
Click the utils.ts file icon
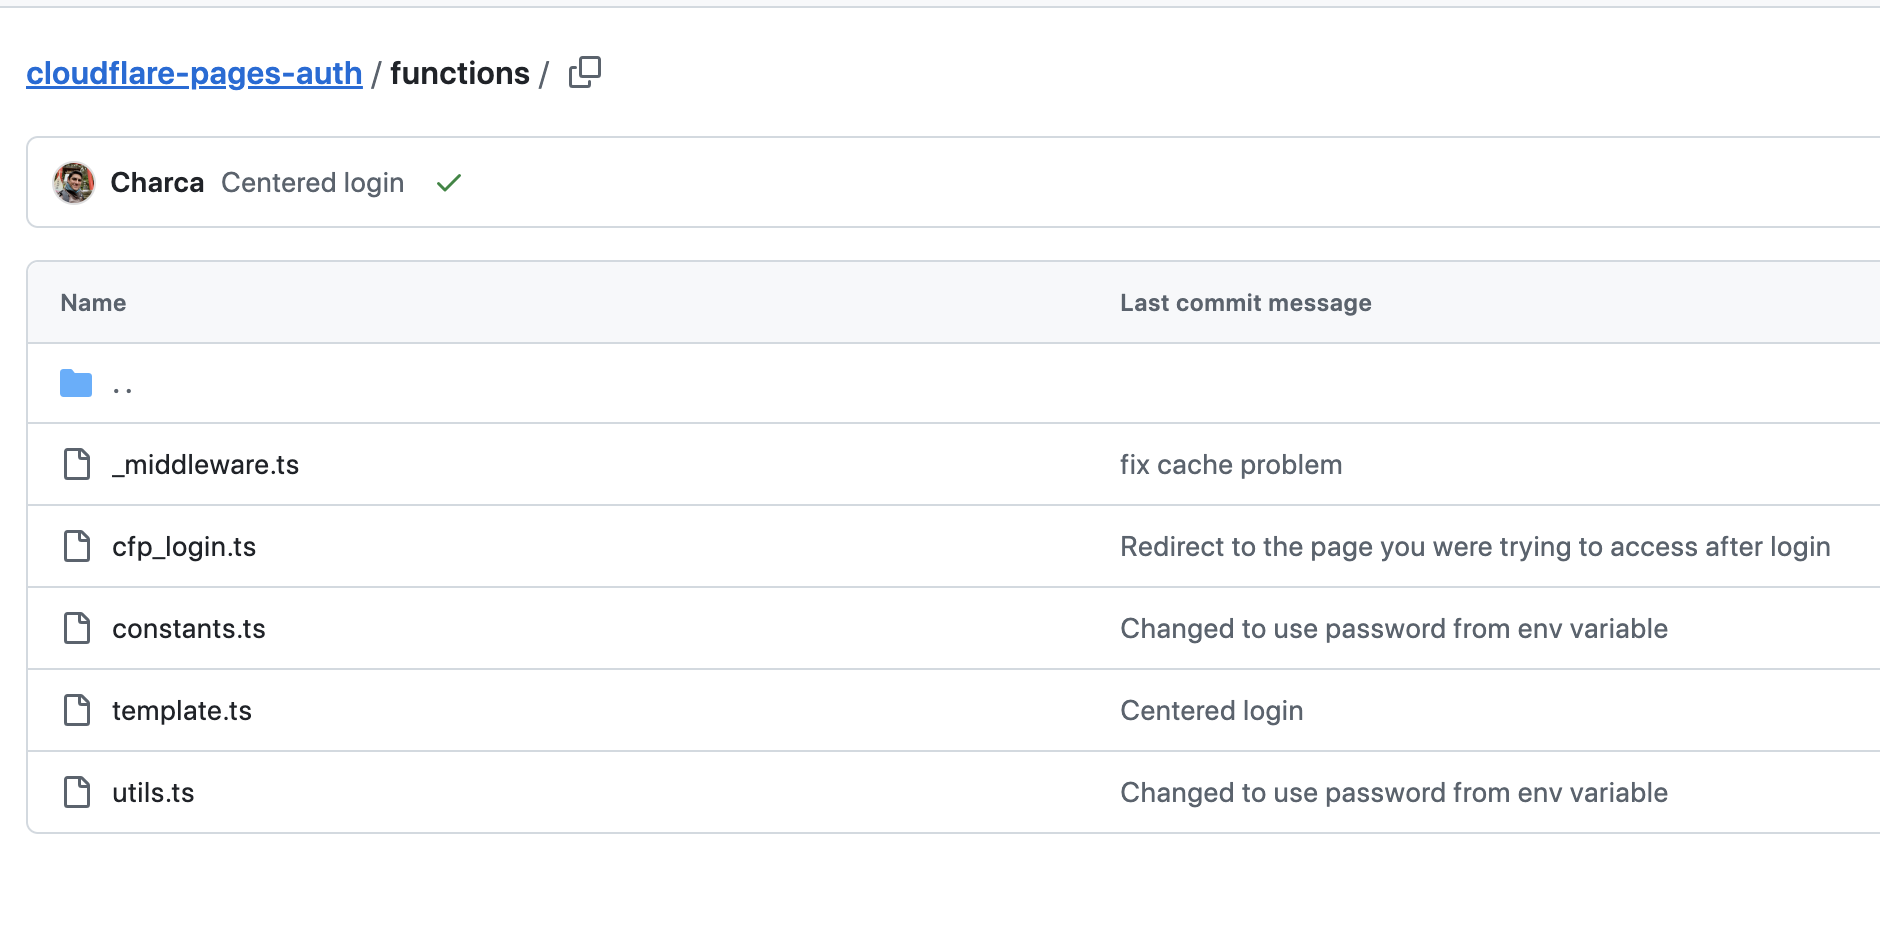point(77,793)
